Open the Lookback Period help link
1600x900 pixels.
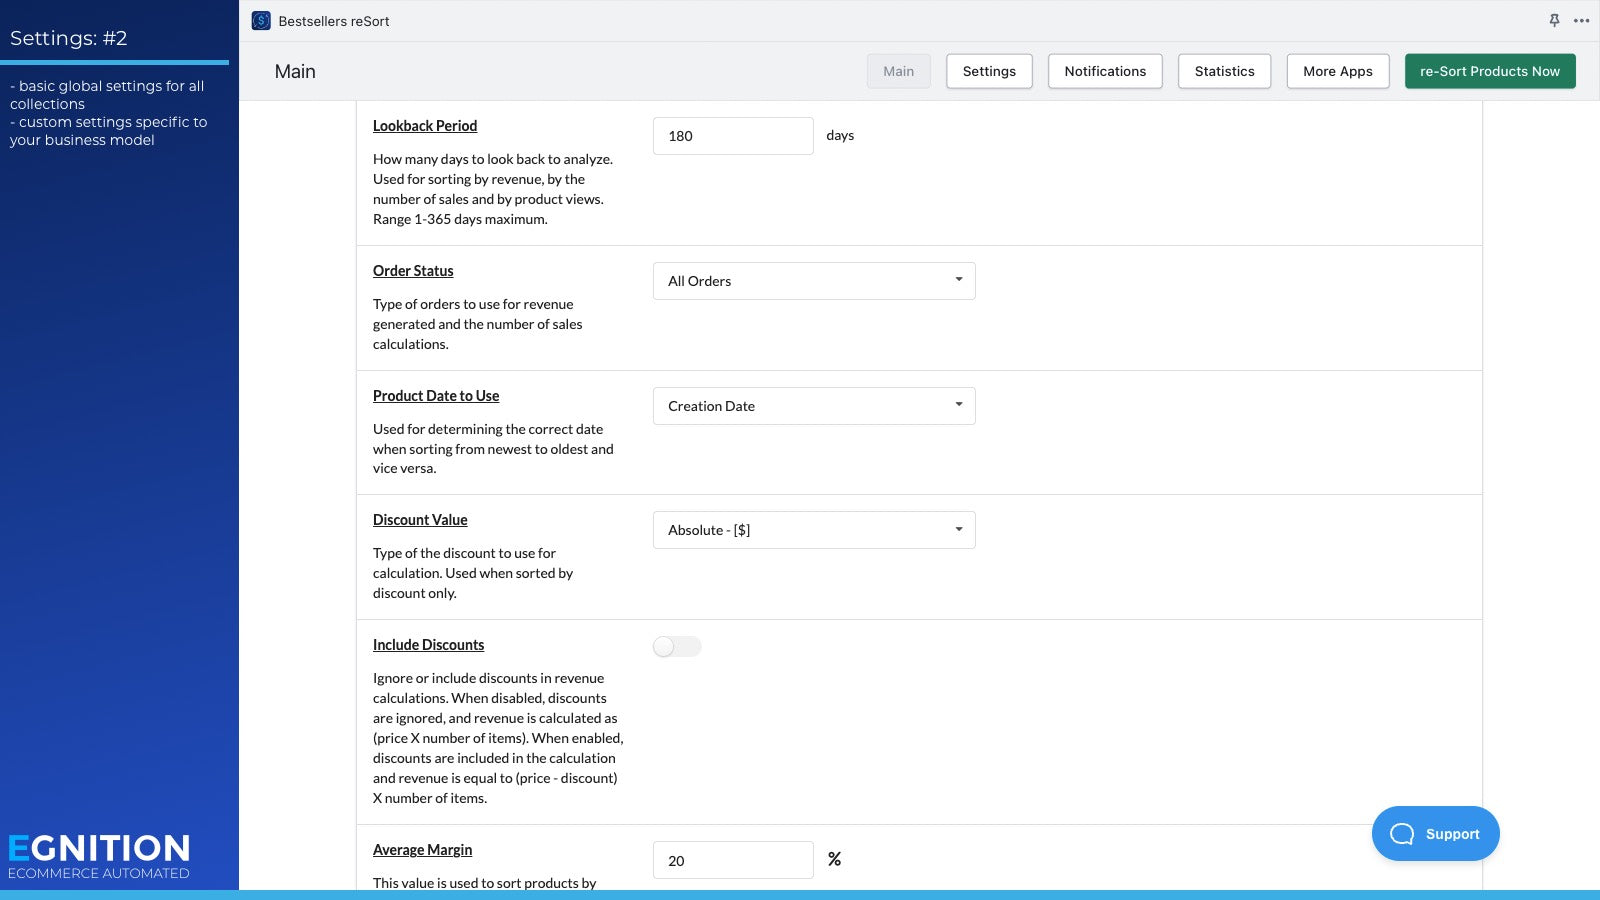tap(424, 125)
